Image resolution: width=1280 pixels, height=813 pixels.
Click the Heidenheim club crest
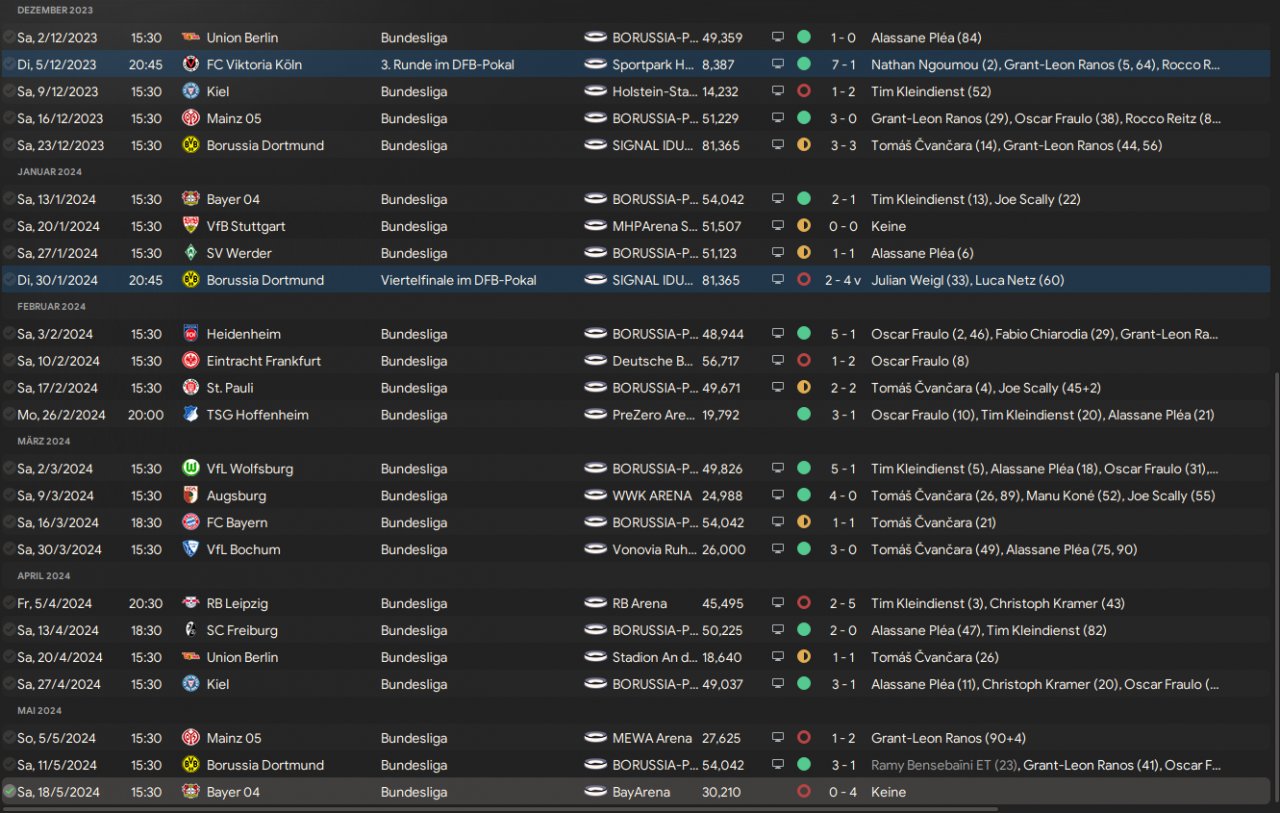[x=191, y=335]
